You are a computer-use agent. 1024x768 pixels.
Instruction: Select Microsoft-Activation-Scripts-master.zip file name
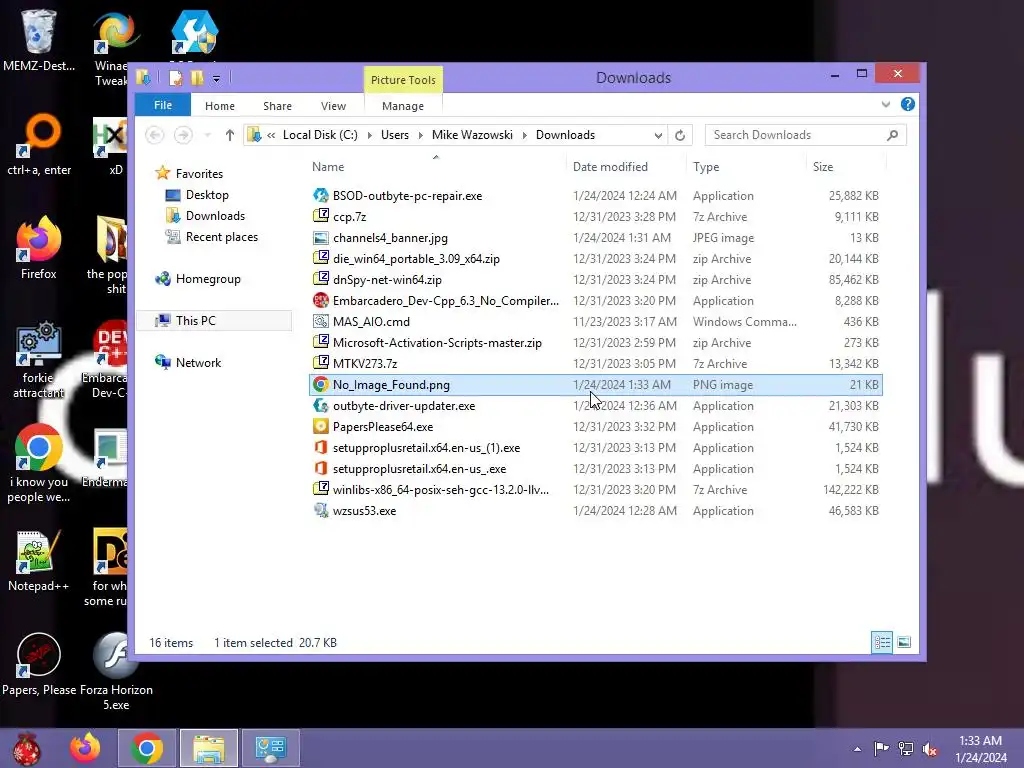[x=438, y=343]
